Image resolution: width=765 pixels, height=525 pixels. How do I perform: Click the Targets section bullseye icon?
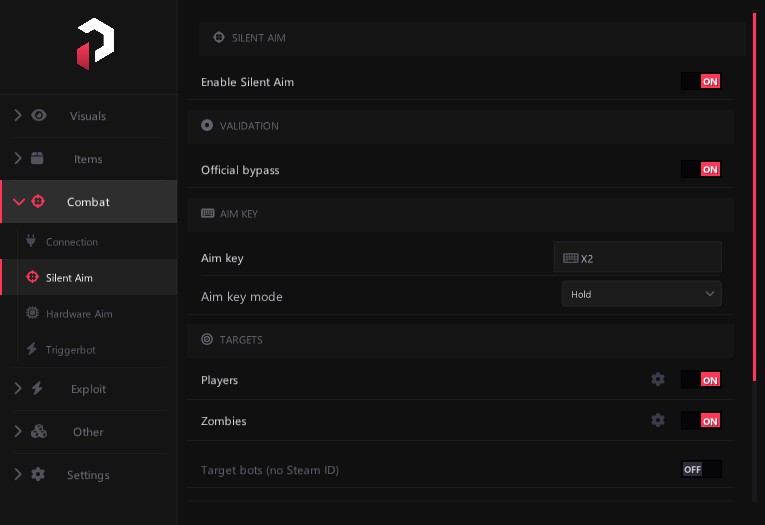(x=207, y=339)
